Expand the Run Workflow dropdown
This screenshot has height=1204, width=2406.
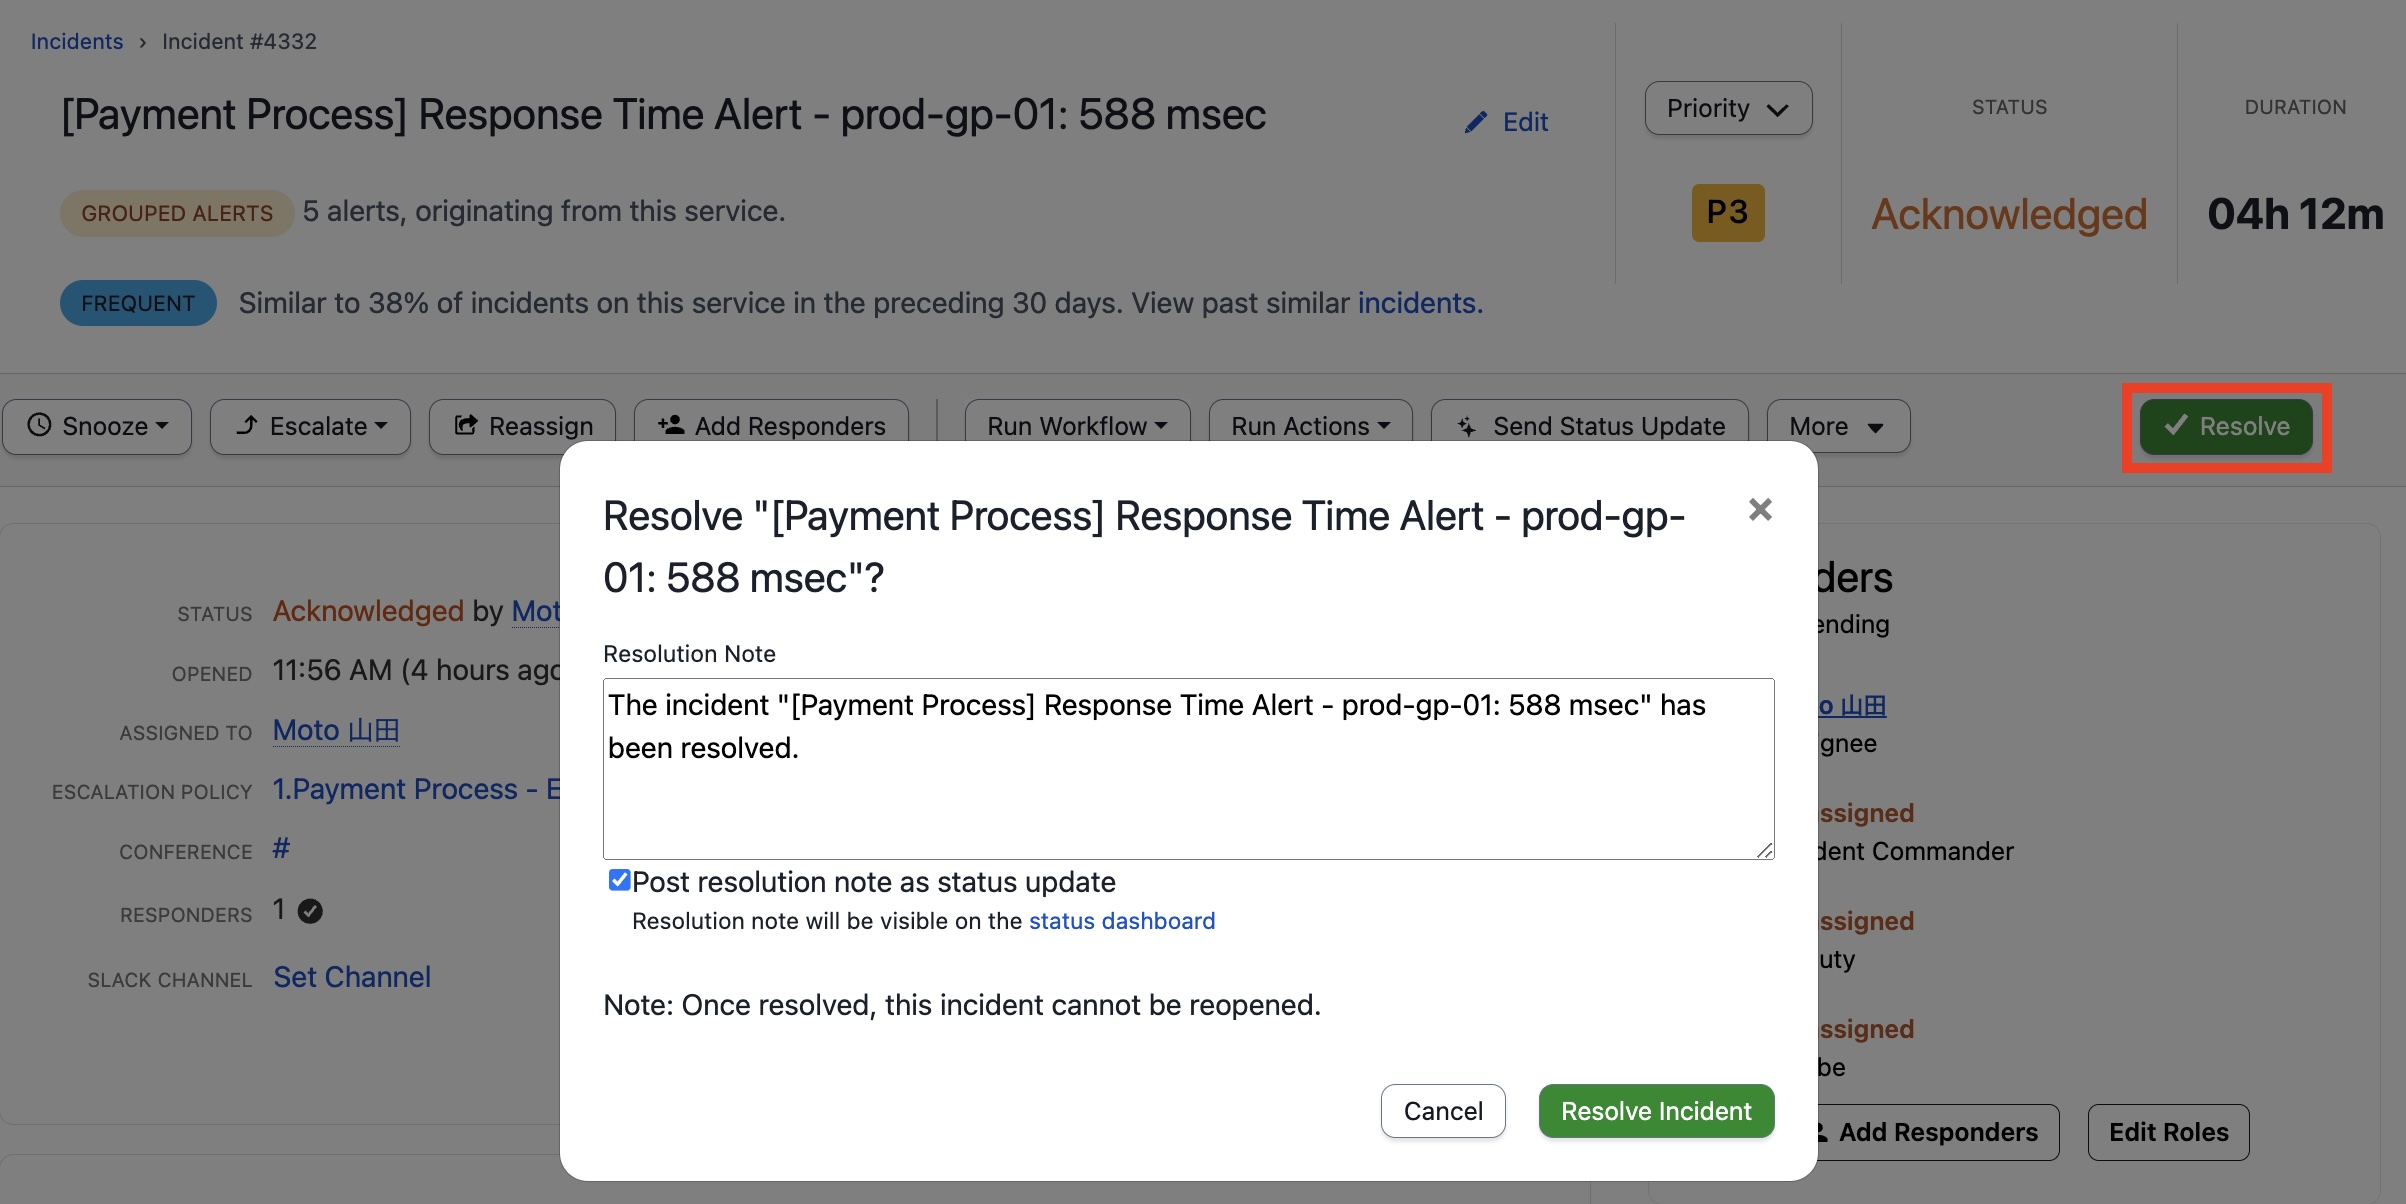click(1075, 425)
